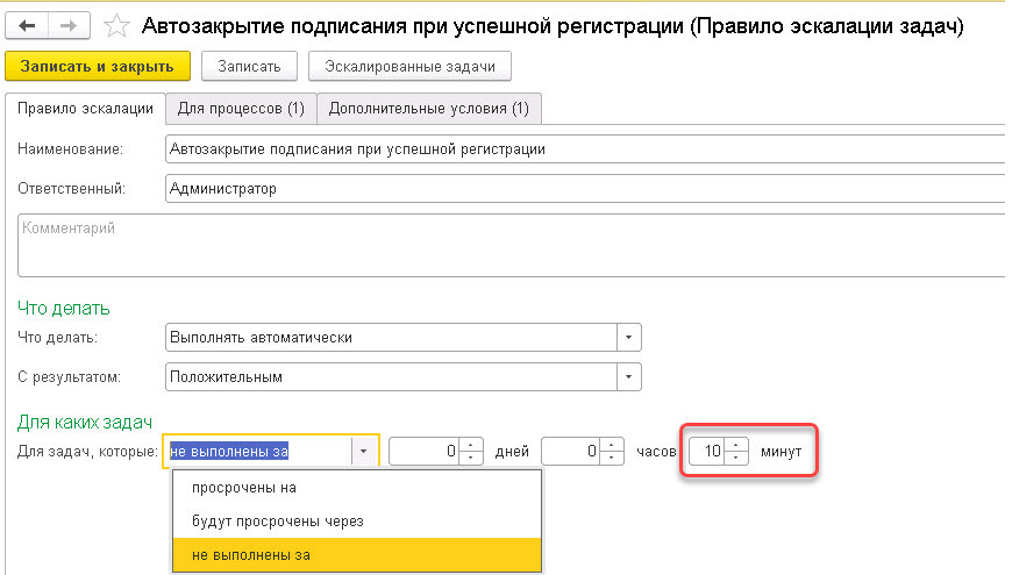Image resolution: width=1009 pixels, height=575 pixels.
Task: Click the 'Записать' button
Action: pos(249,67)
